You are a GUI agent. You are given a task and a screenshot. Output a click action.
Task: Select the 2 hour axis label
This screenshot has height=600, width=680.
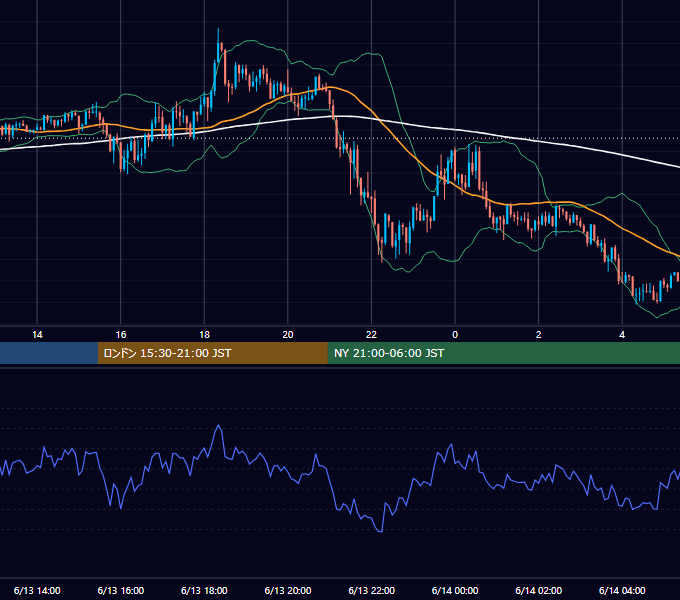538,335
